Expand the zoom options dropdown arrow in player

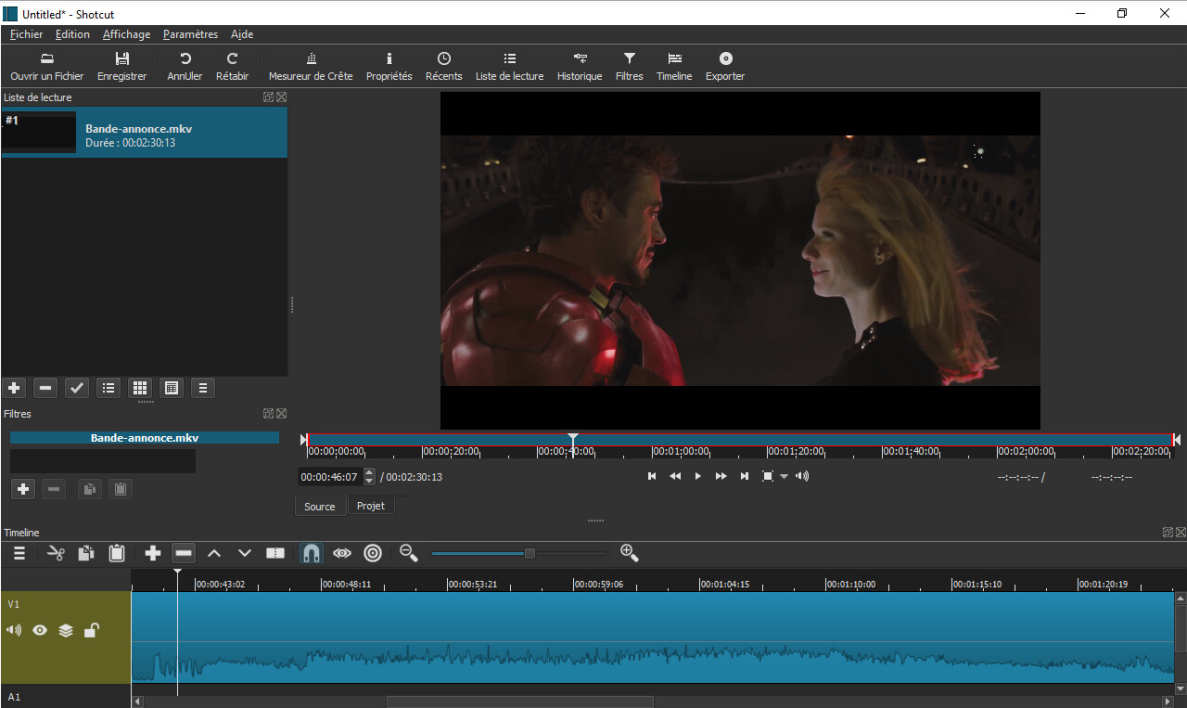point(784,477)
